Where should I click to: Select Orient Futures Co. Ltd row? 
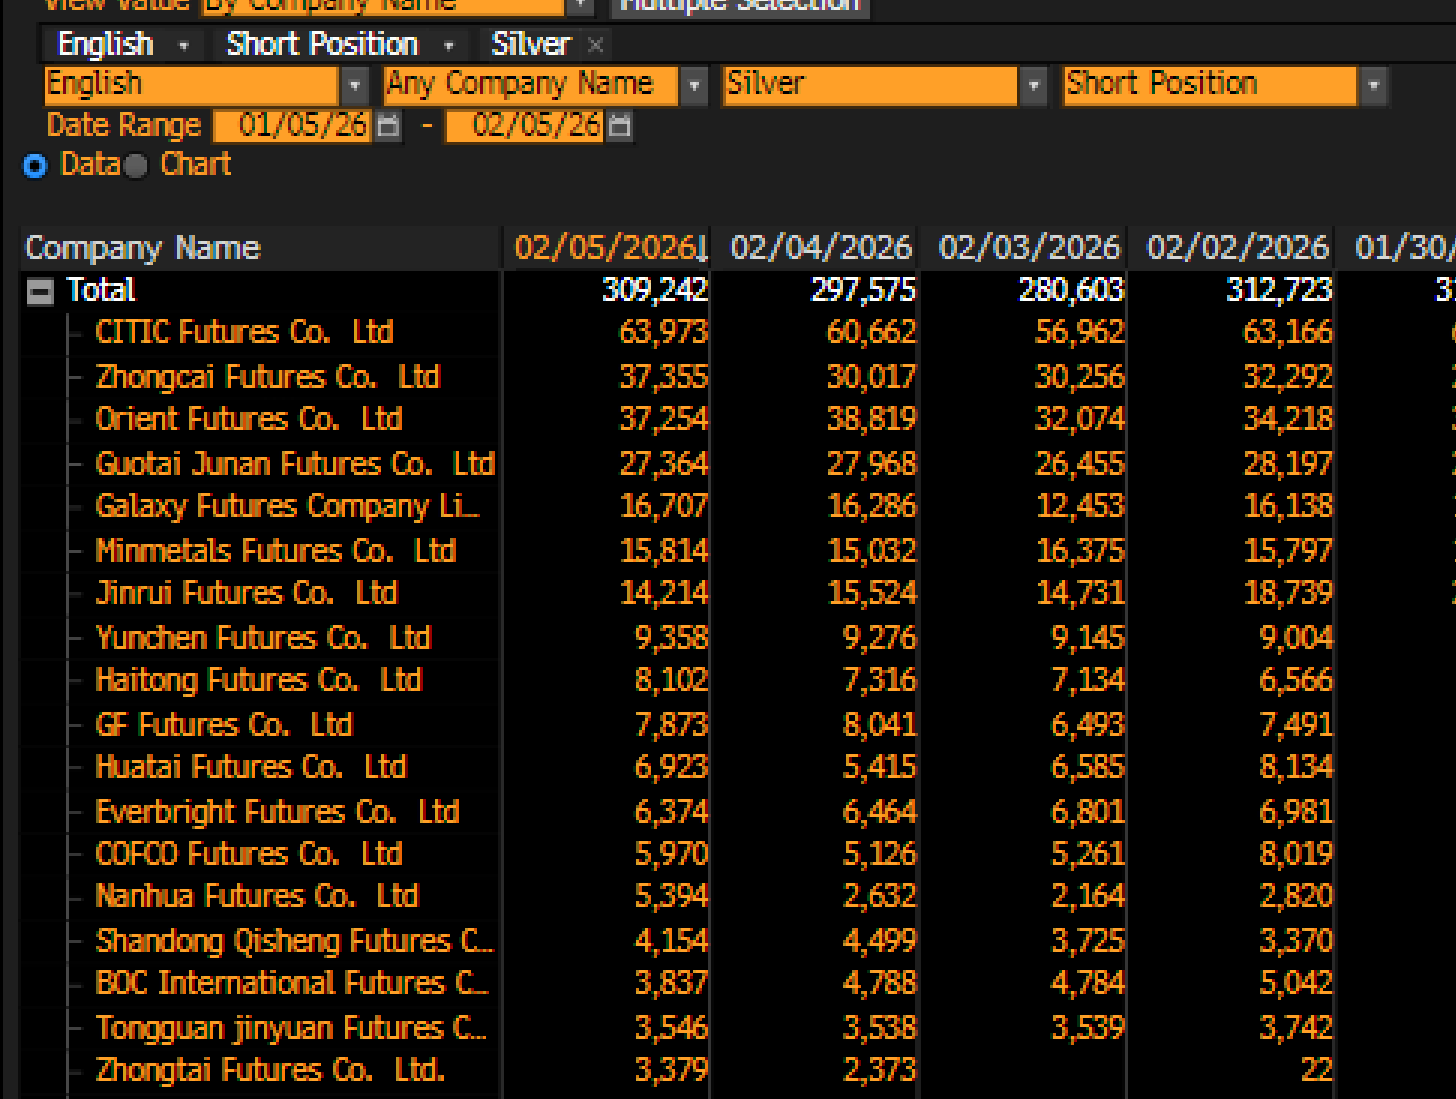click(x=249, y=419)
